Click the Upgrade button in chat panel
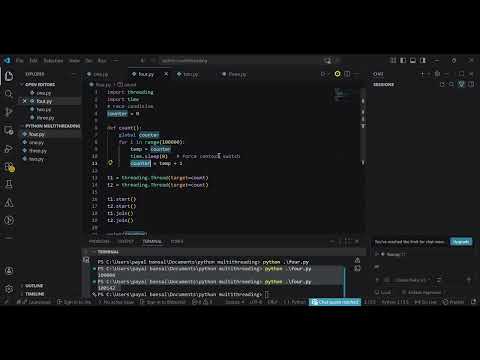Image resolution: width=480 pixels, height=360 pixels. click(x=461, y=242)
